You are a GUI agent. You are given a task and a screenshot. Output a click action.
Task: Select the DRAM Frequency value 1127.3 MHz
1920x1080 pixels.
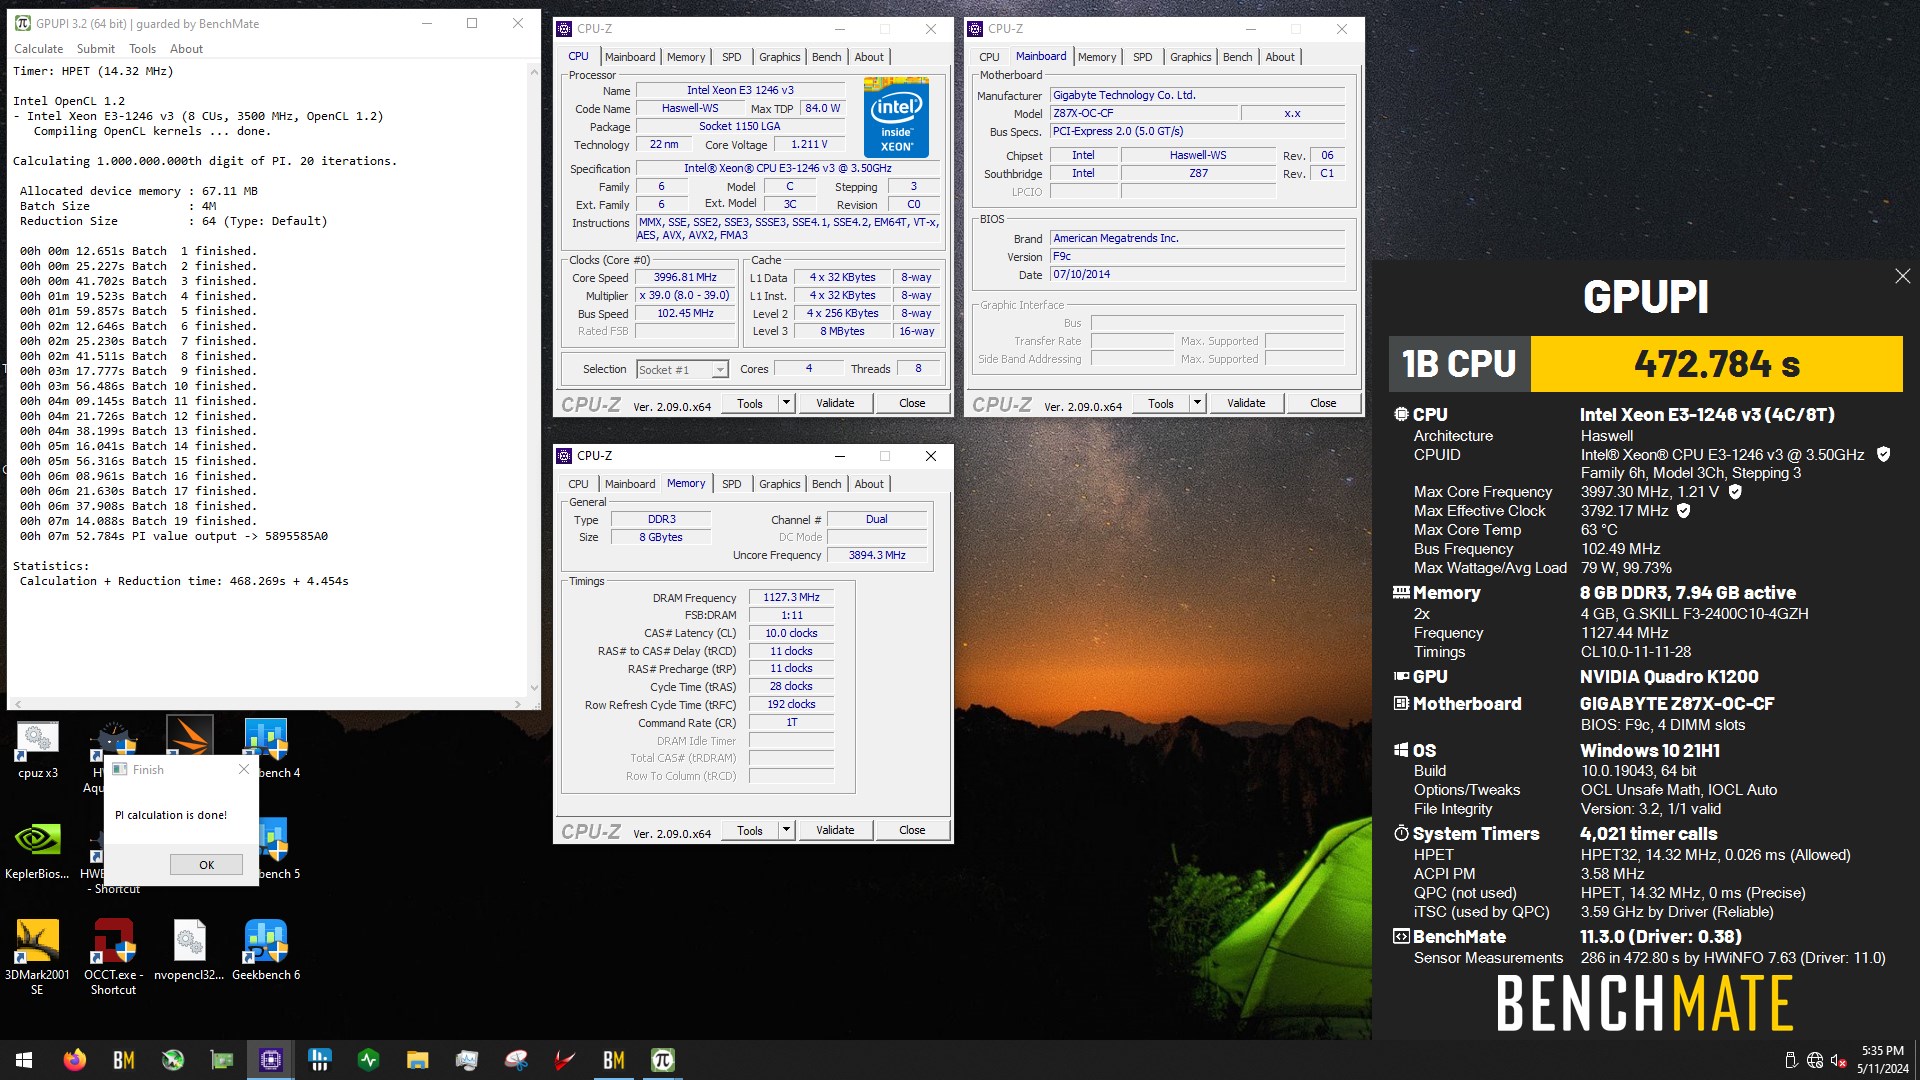tap(791, 598)
